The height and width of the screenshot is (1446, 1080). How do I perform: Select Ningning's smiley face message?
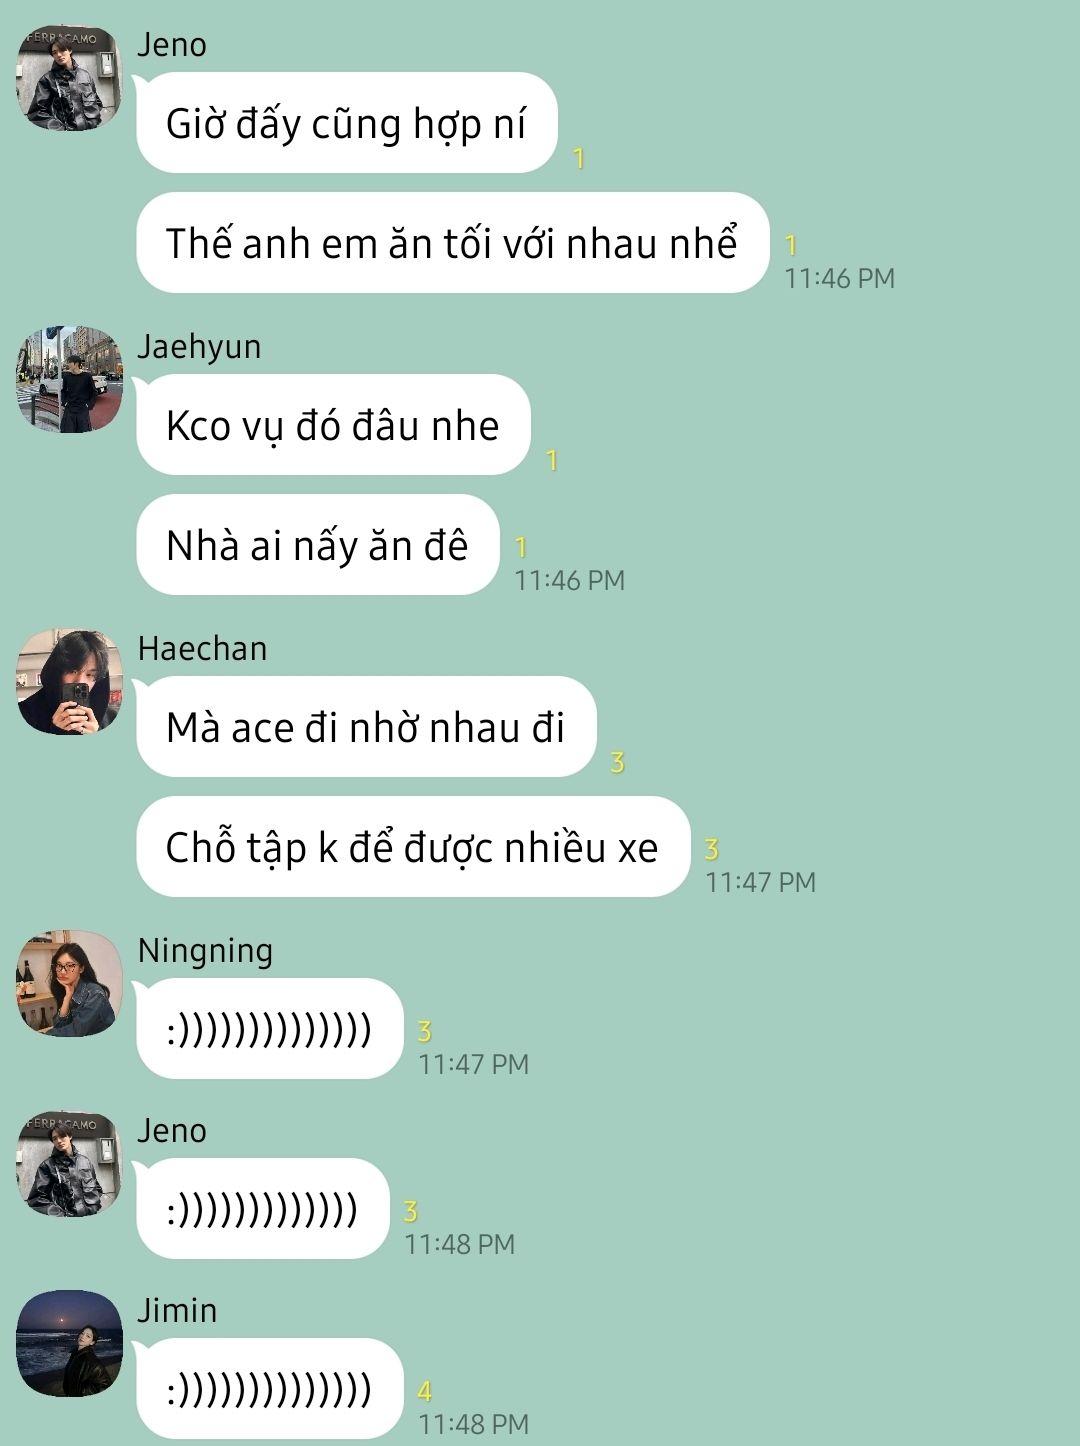(x=269, y=1029)
